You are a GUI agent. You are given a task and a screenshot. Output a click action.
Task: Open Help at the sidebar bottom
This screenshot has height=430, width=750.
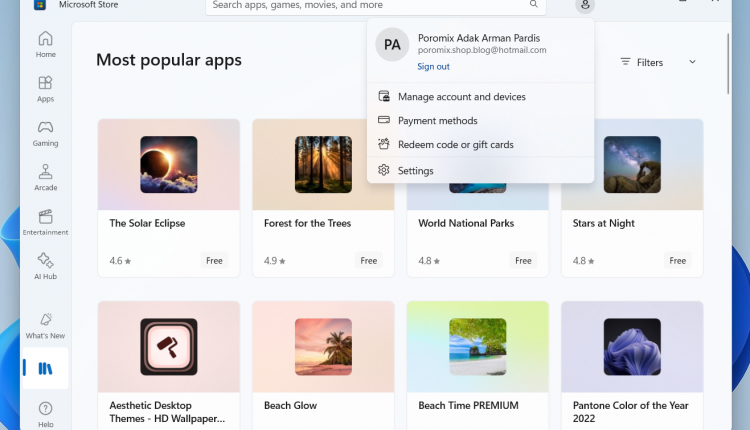[45, 414]
